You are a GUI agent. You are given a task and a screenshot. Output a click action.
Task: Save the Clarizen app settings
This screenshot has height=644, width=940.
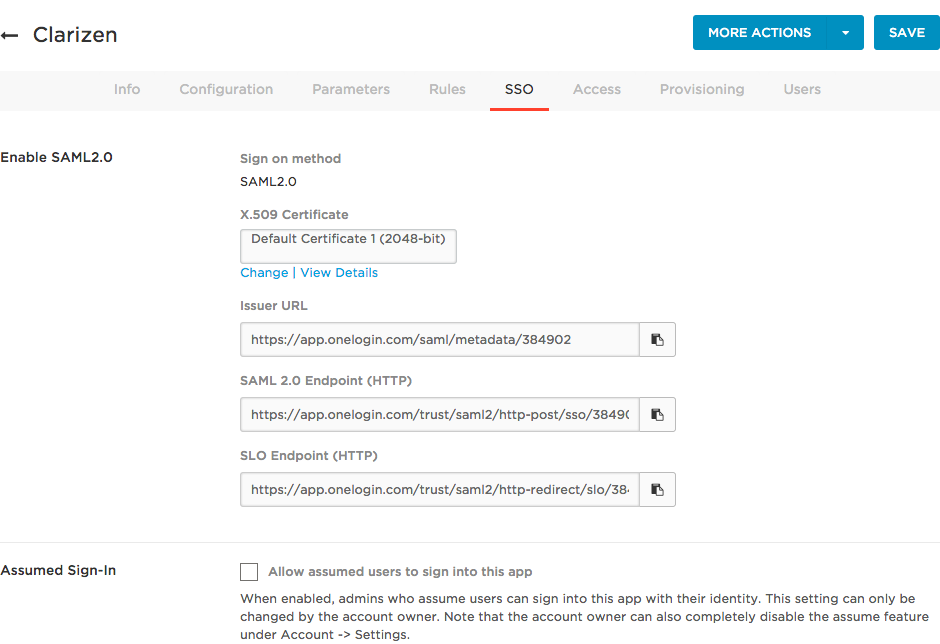(906, 32)
